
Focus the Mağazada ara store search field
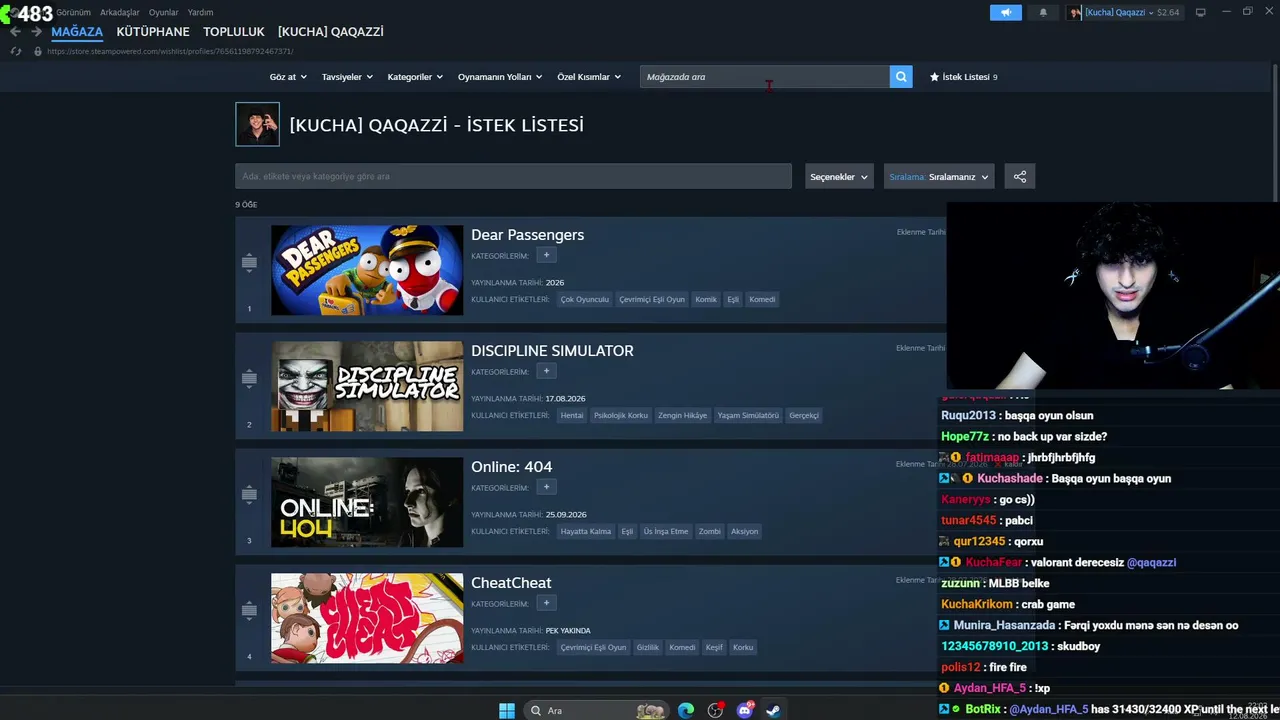(765, 77)
